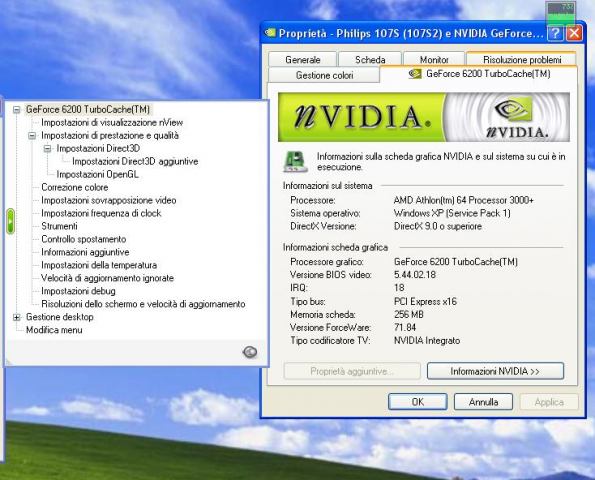Screen dimensions: 595x480
Task: Click the Annulla button
Action: tap(483, 401)
